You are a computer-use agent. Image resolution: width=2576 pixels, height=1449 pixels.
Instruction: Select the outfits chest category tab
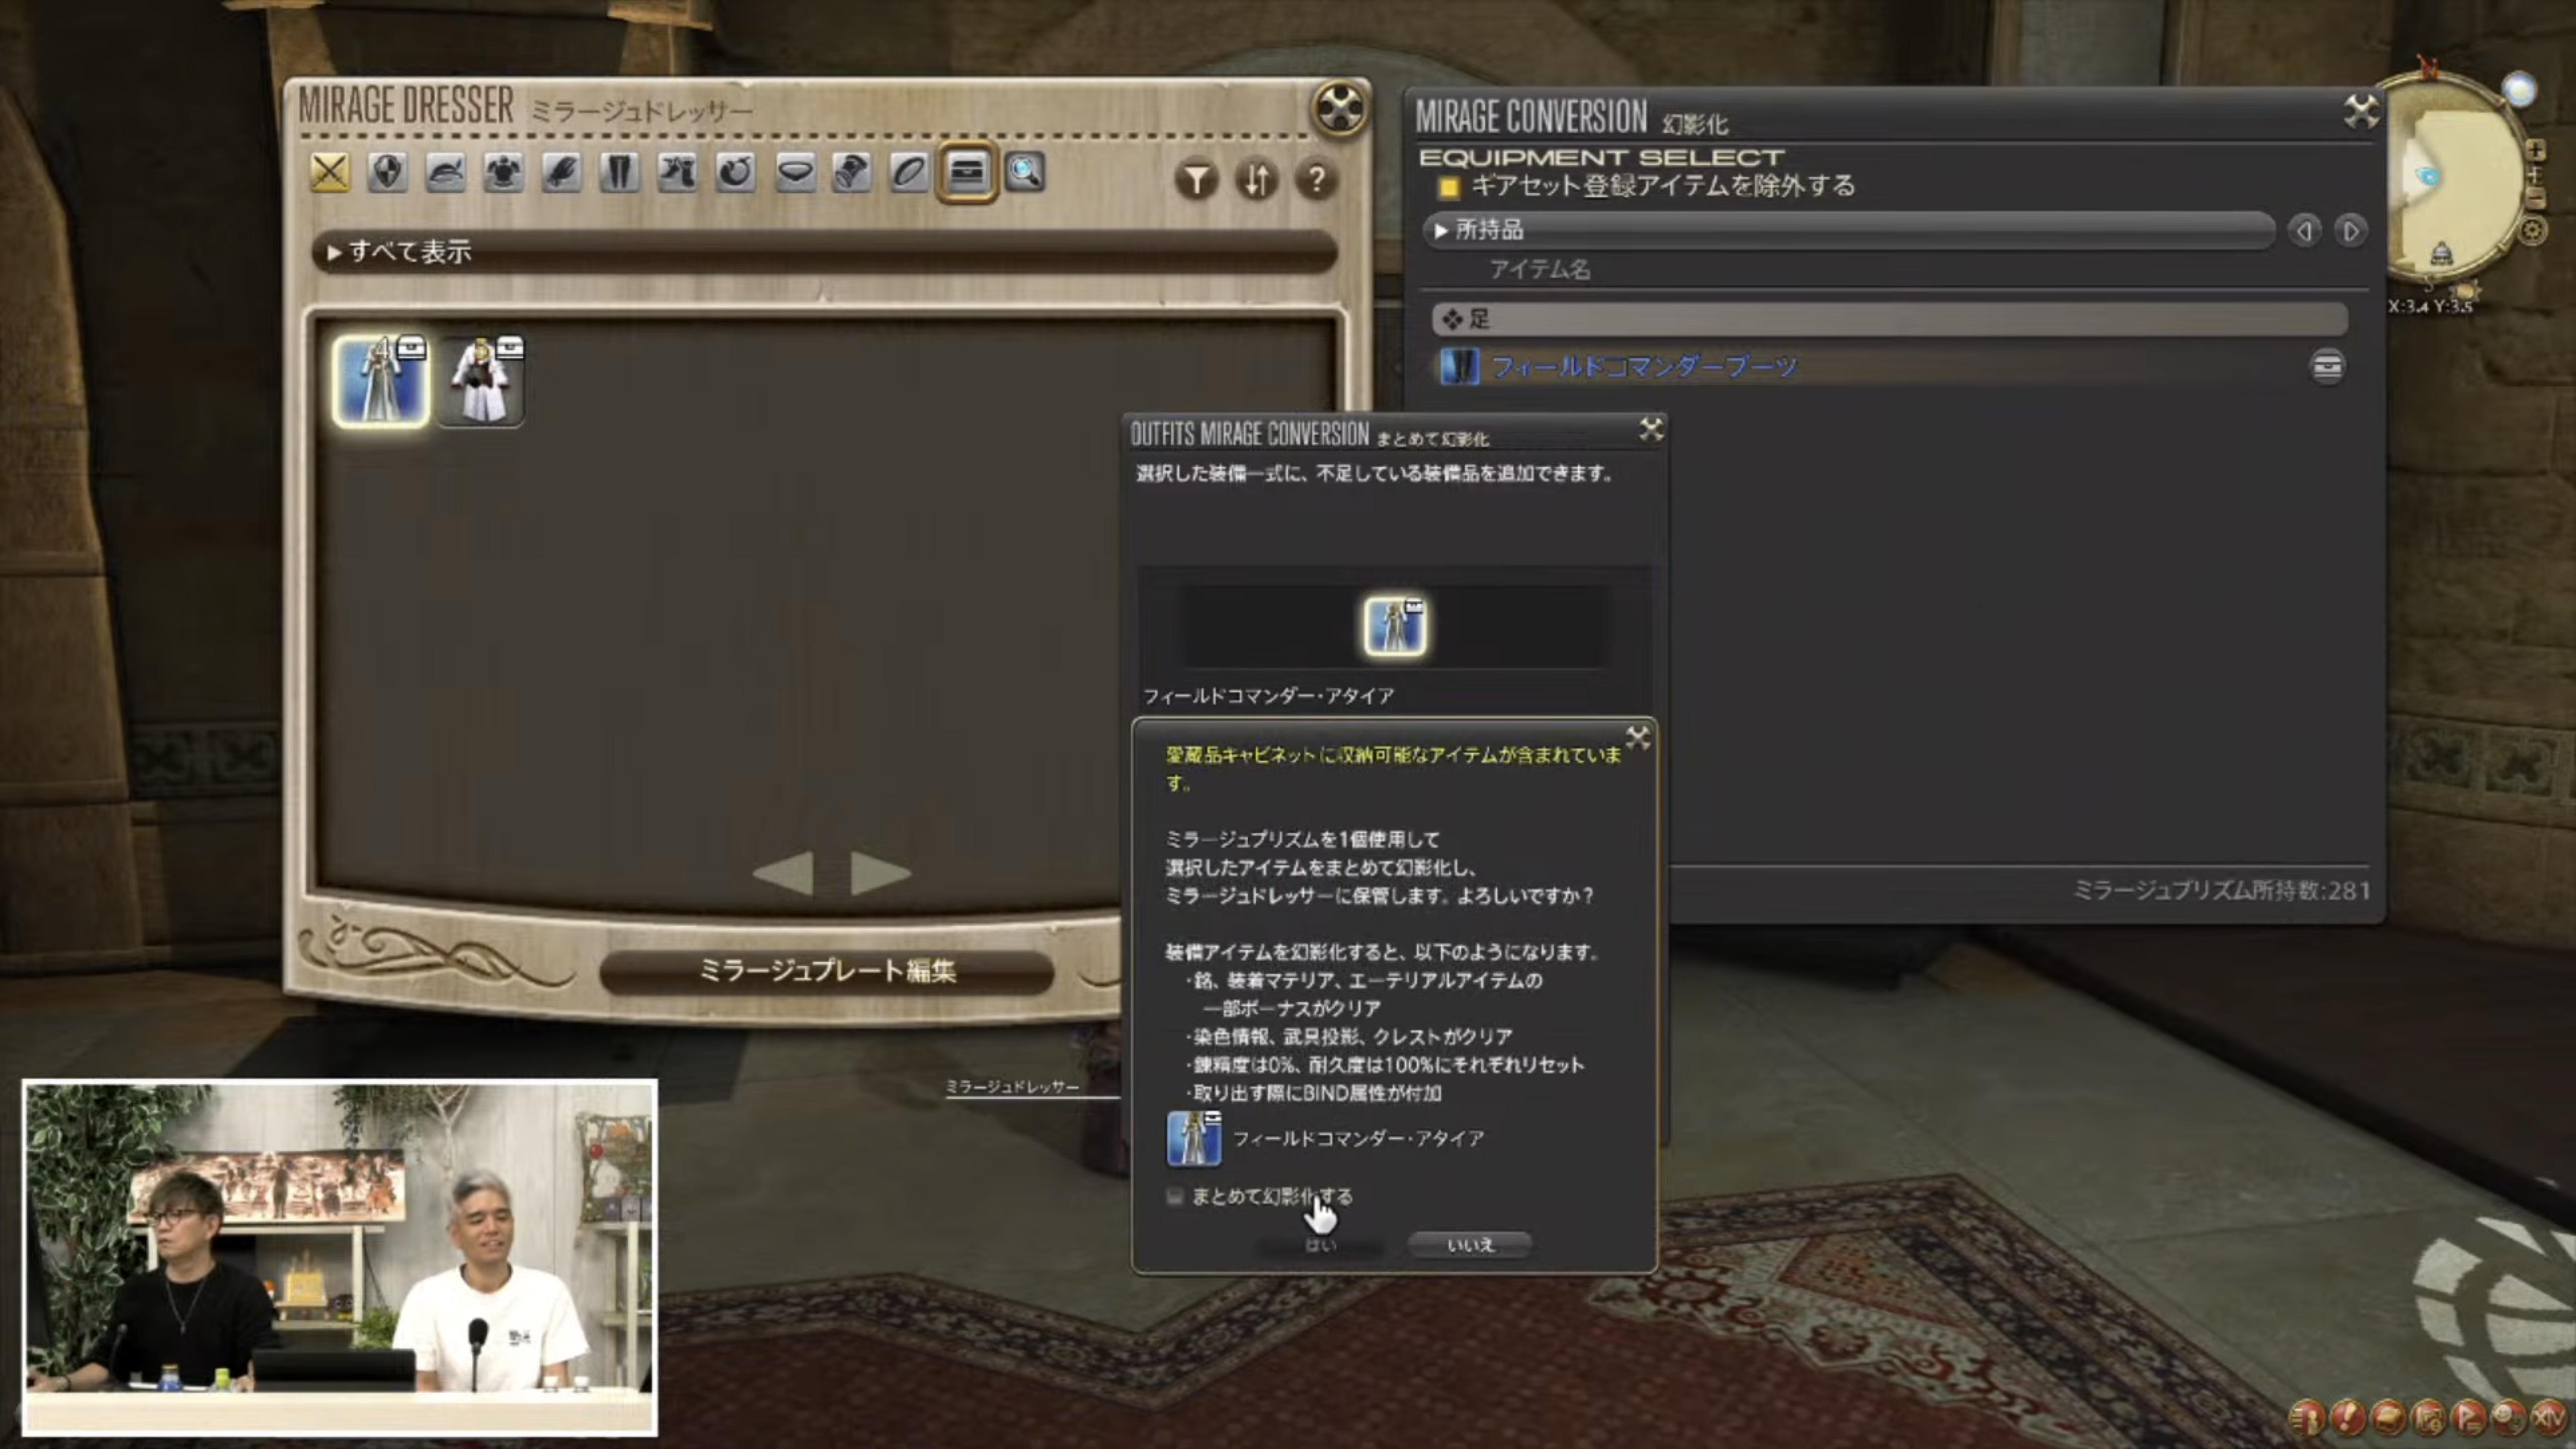point(966,173)
